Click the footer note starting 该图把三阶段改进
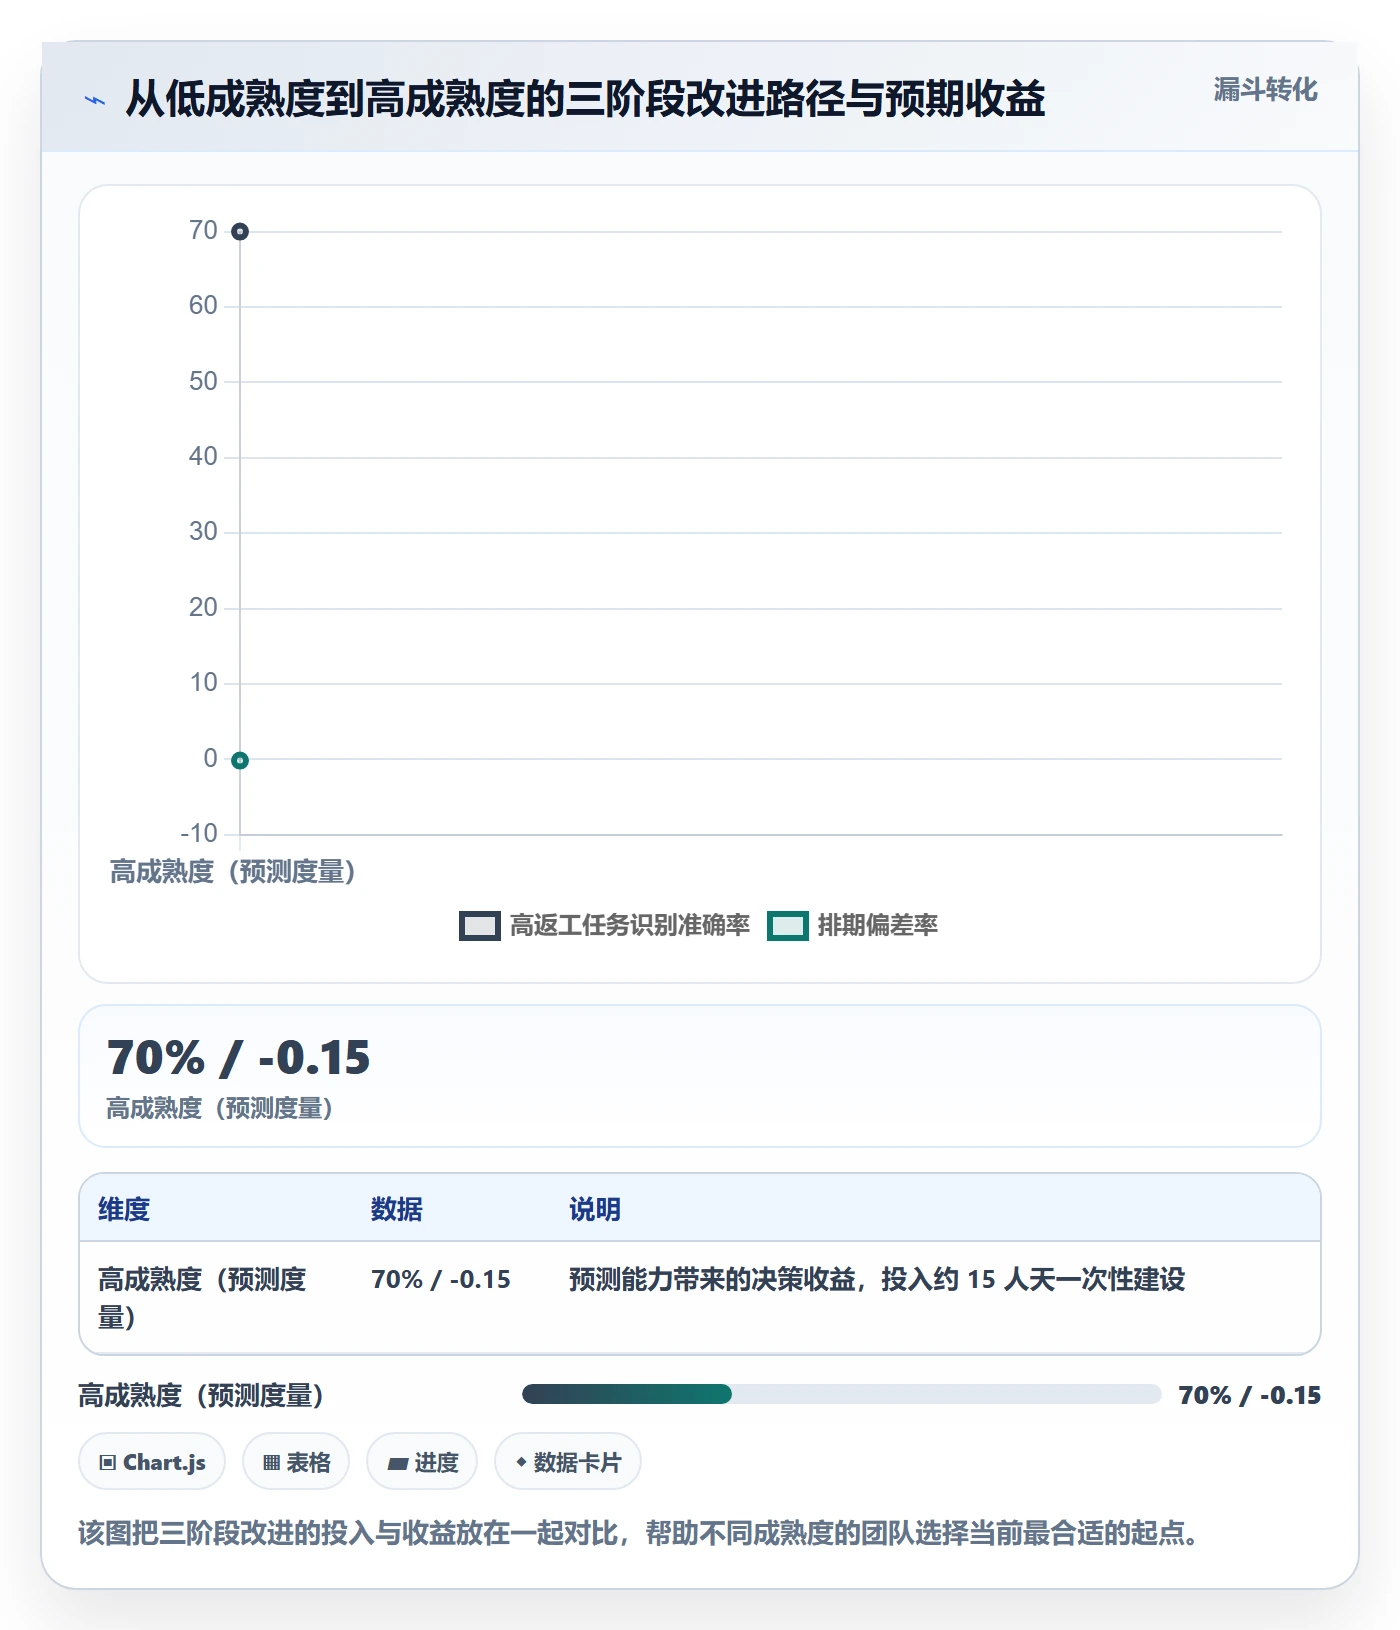The image size is (1400, 1630). (x=638, y=1533)
